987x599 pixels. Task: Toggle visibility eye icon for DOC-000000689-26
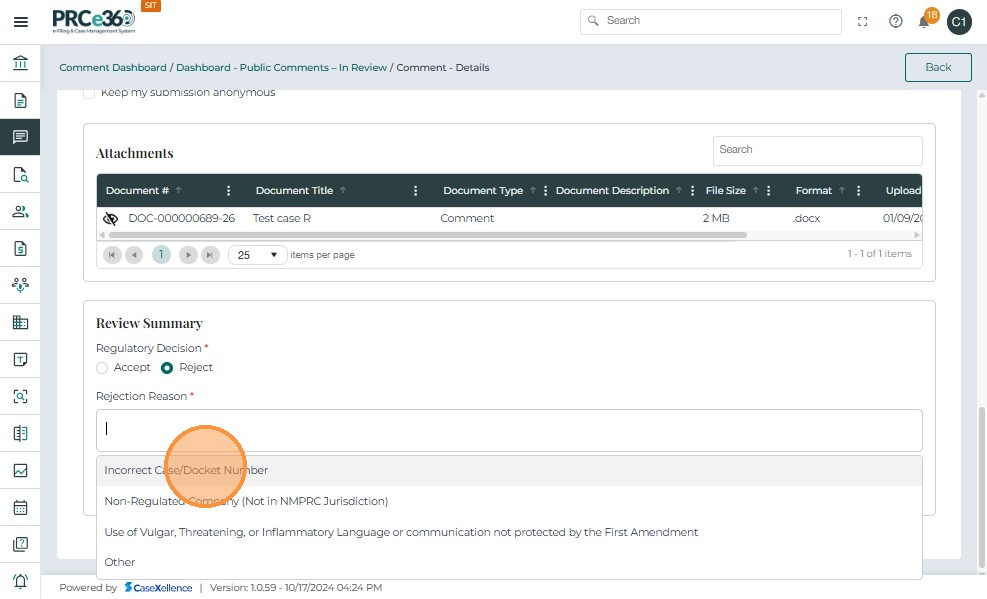pos(111,218)
